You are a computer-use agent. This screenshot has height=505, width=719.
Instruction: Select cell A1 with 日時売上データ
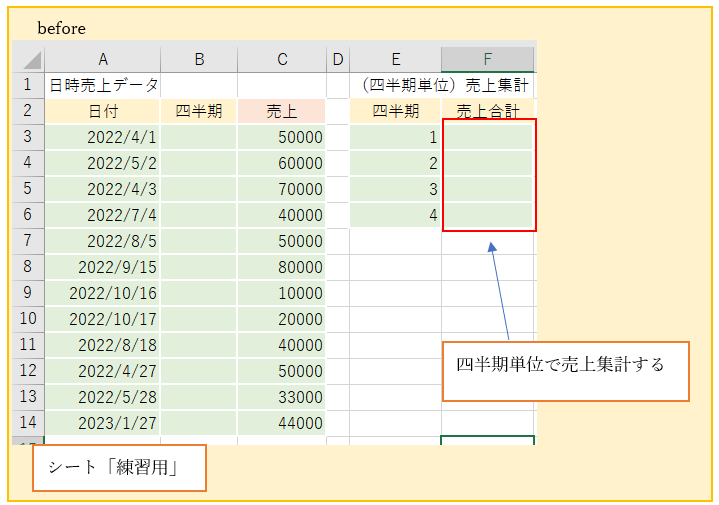tap(103, 85)
